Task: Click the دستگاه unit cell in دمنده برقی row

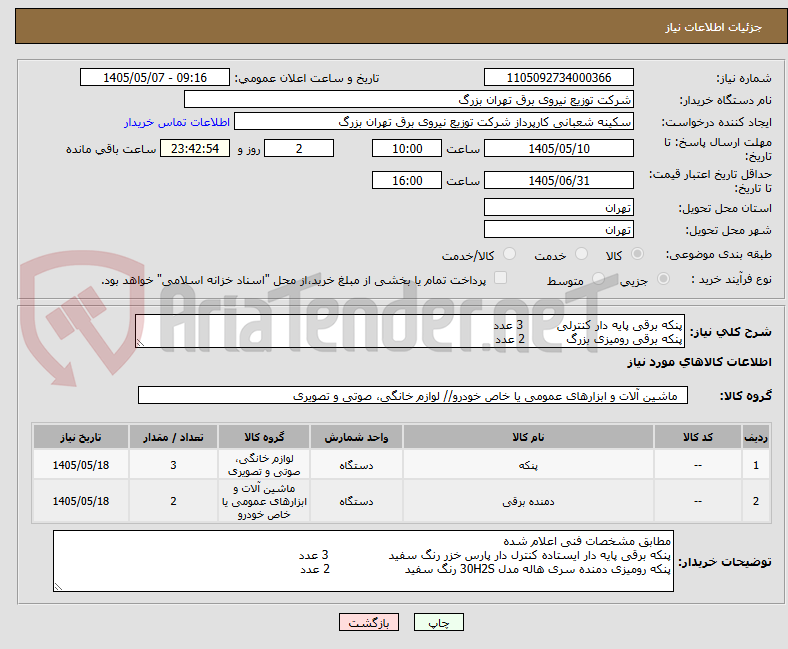Action: click(356, 501)
